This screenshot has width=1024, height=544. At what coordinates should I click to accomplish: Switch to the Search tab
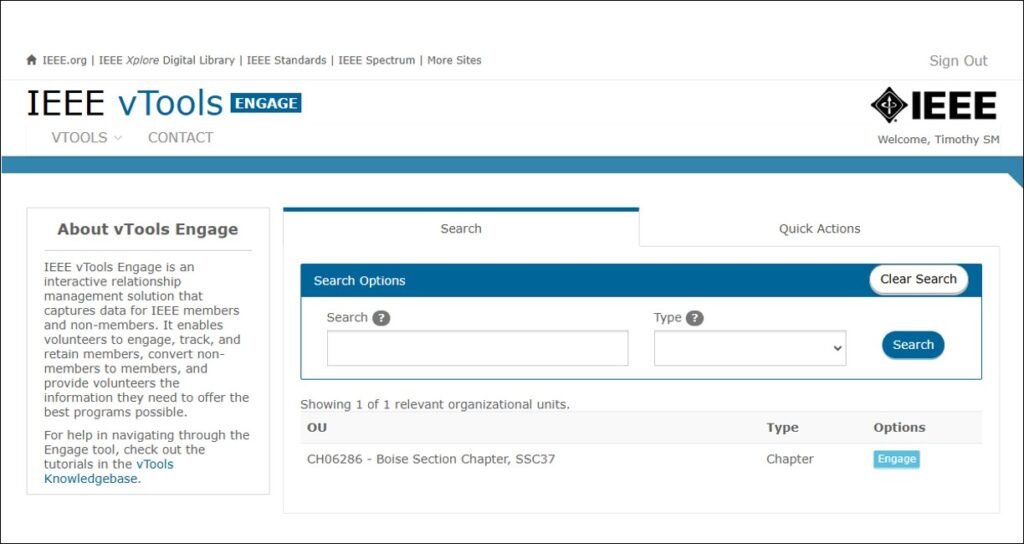[x=461, y=229]
